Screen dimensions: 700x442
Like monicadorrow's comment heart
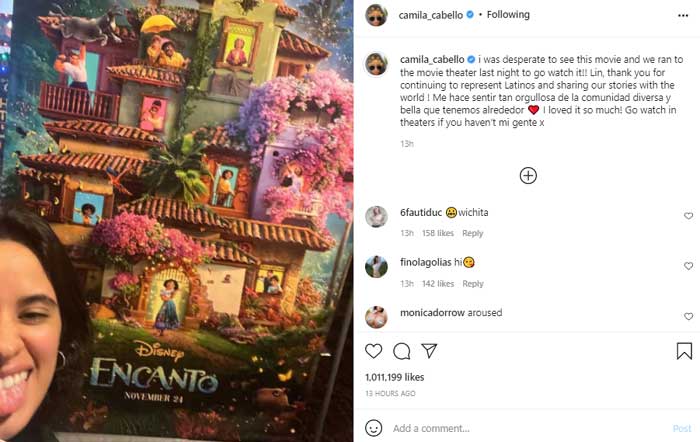688,317
